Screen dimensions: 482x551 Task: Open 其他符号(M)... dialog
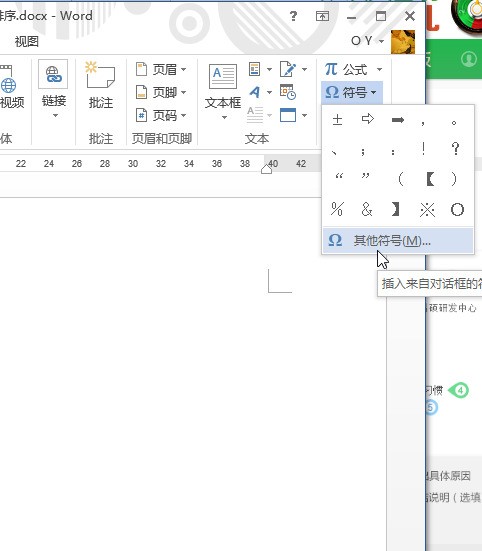398,241
